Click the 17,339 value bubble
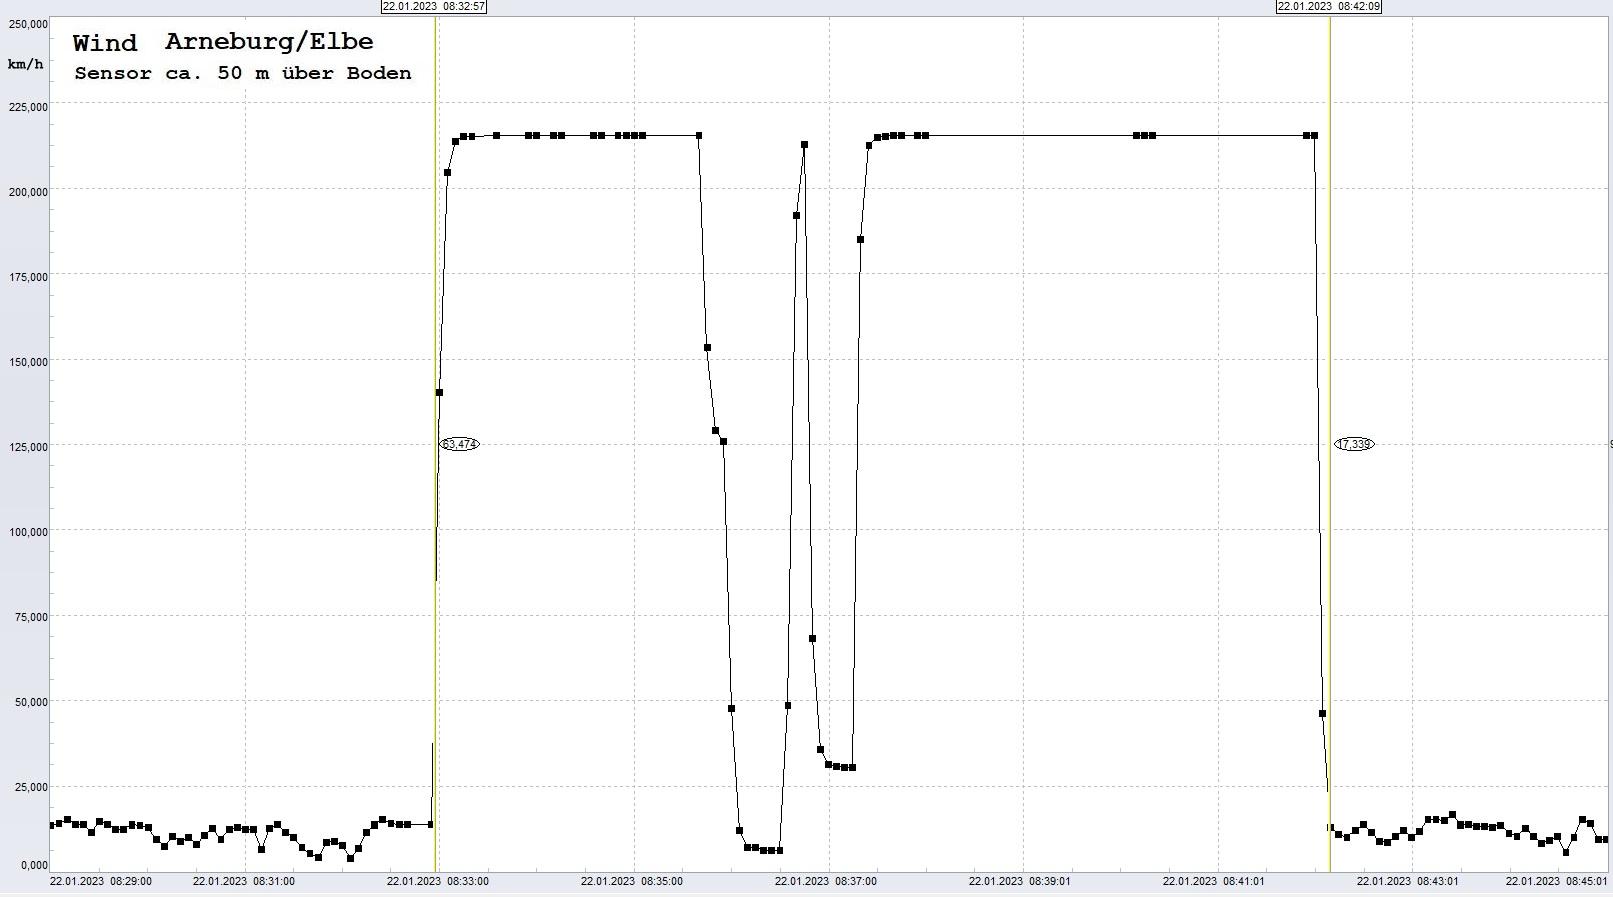Viewport: 1613px width, 897px height. point(1354,444)
